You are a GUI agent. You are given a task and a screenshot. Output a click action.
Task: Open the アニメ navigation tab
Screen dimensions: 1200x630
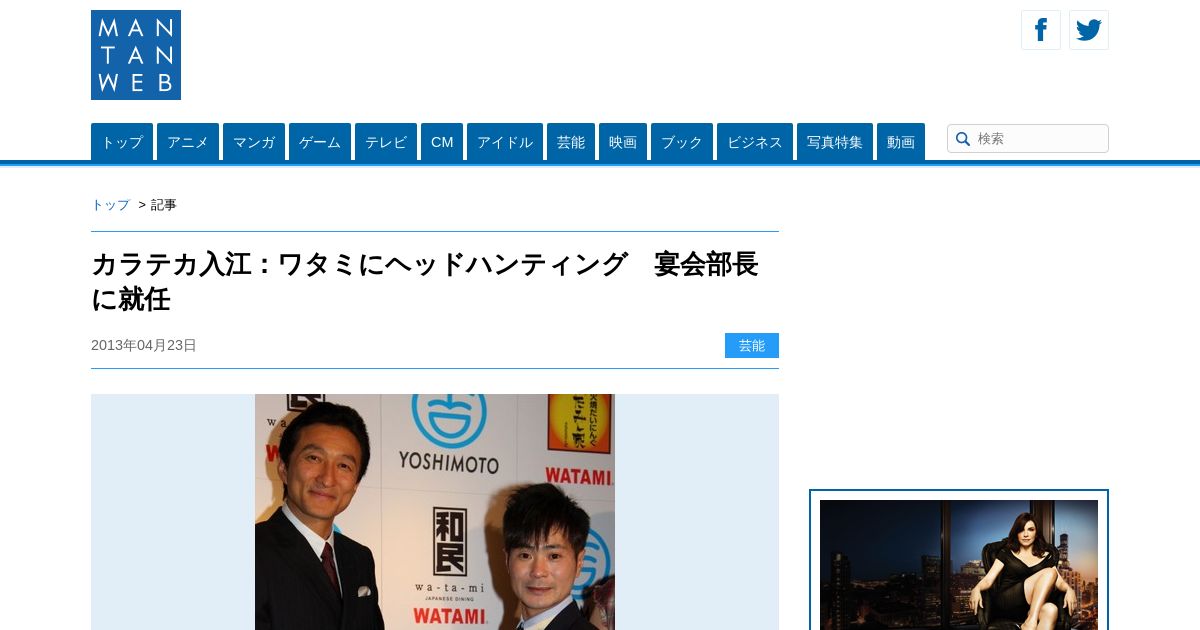188,142
